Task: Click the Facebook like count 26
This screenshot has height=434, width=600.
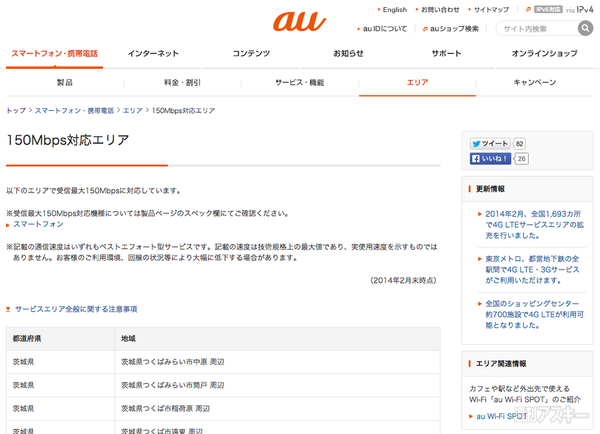Action: click(521, 158)
